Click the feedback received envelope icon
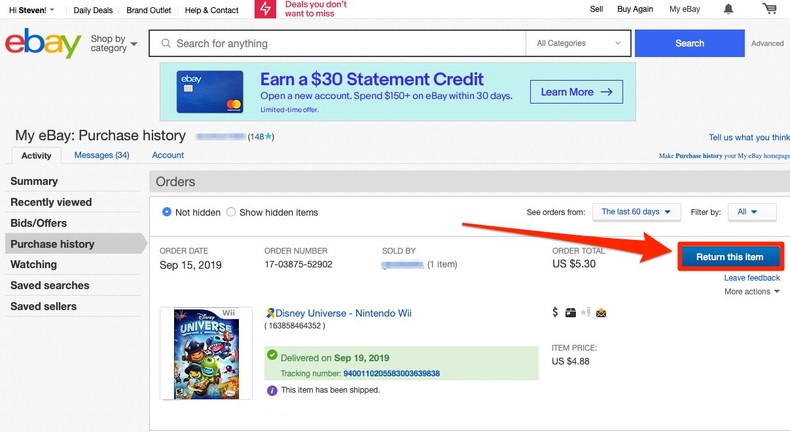The height and width of the screenshot is (432, 790). pos(601,313)
